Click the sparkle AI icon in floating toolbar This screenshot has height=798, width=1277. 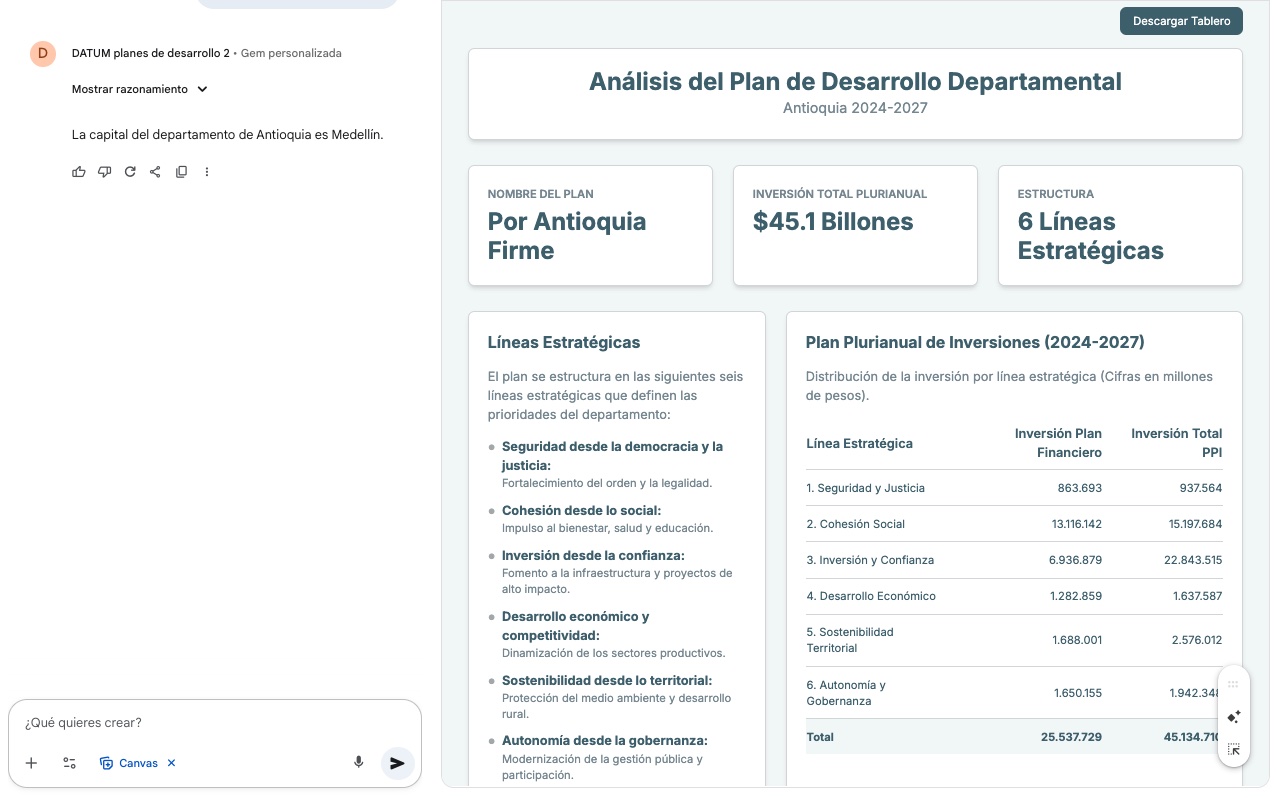click(x=1233, y=717)
